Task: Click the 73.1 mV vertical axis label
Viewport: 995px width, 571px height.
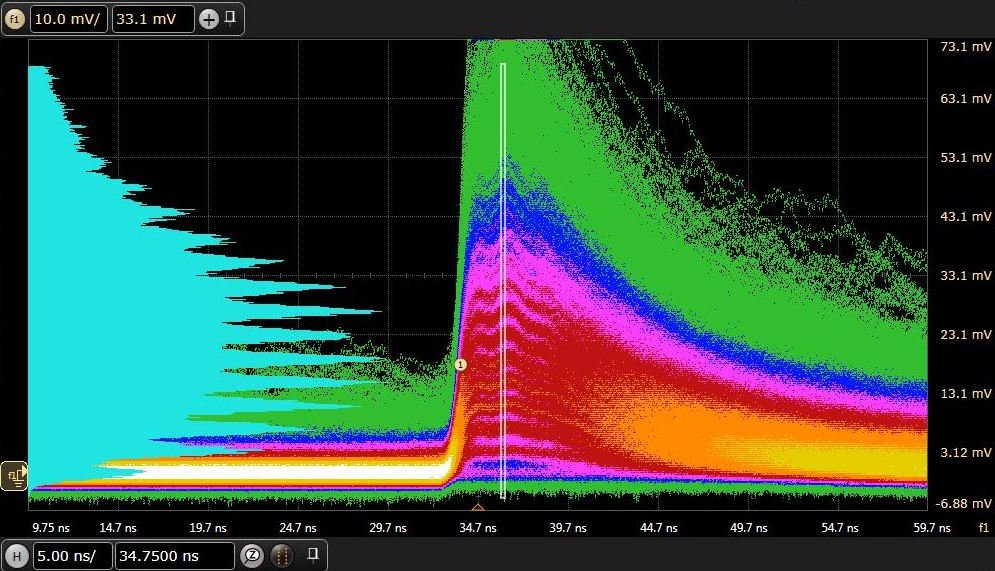Action: click(961, 46)
